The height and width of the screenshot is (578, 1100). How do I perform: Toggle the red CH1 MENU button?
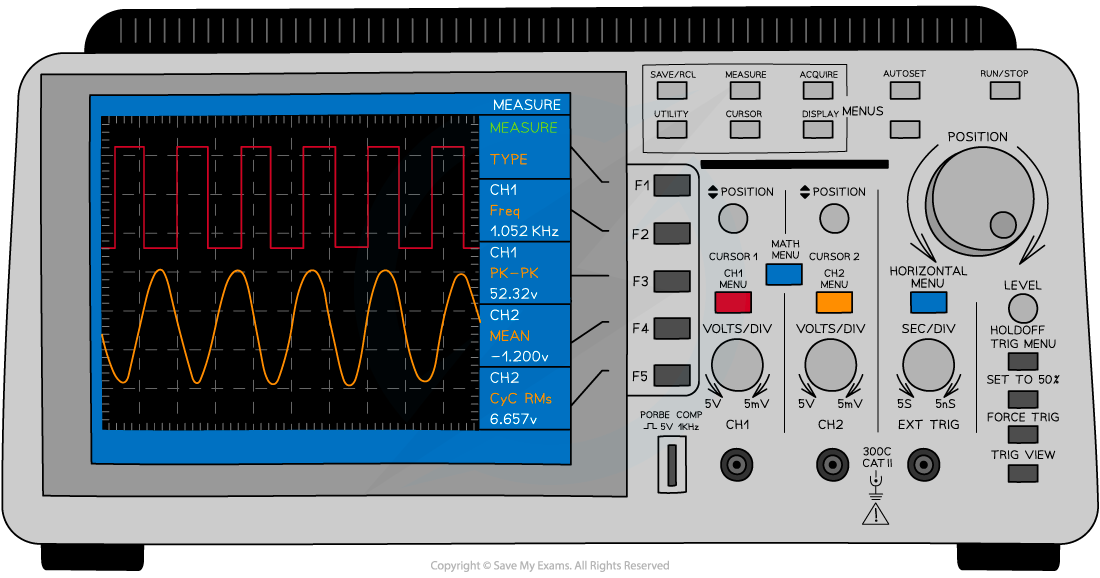[733, 302]
